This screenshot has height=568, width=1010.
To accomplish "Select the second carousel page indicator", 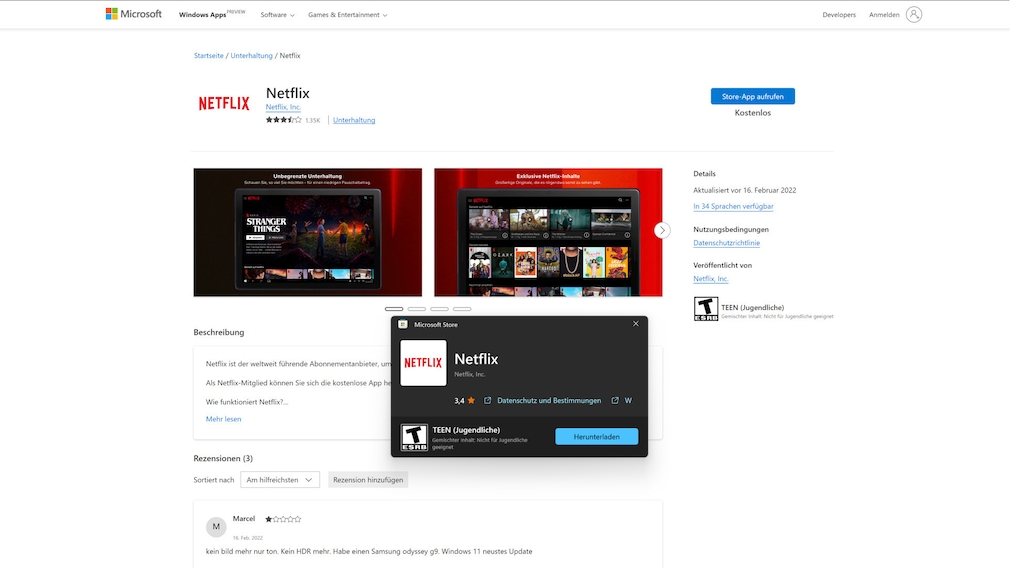I will [416, 309].
